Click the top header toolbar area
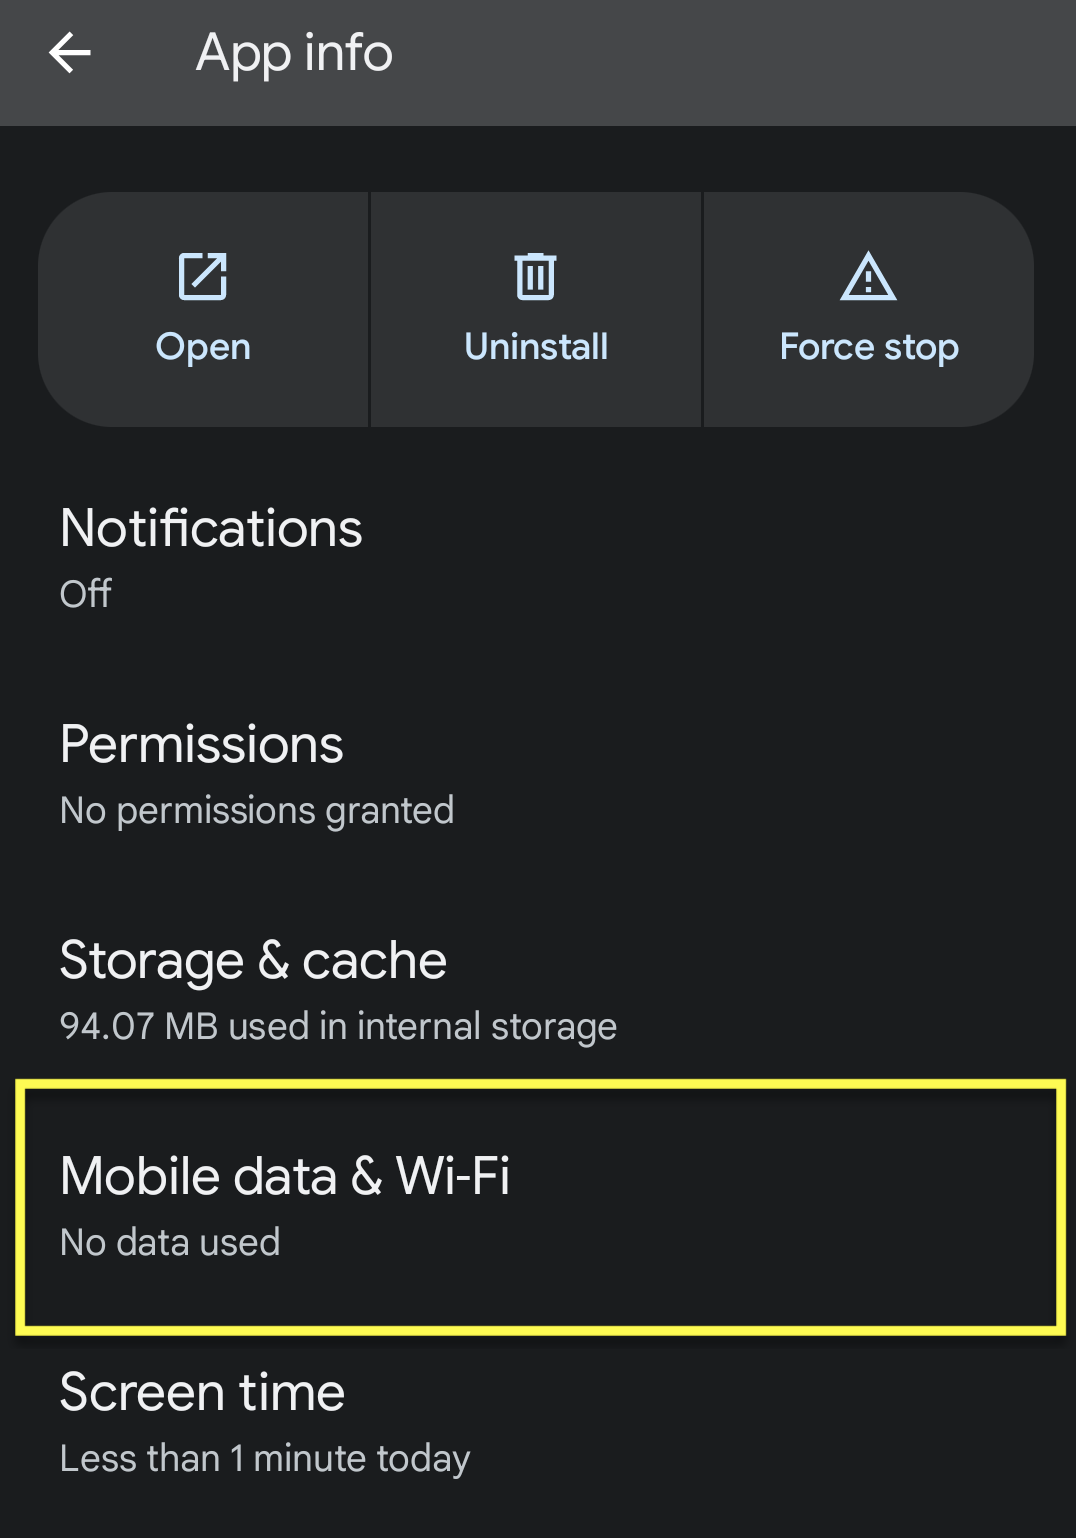Image resolution: width=1076 pixels, height=1538 pixels. 700,62
